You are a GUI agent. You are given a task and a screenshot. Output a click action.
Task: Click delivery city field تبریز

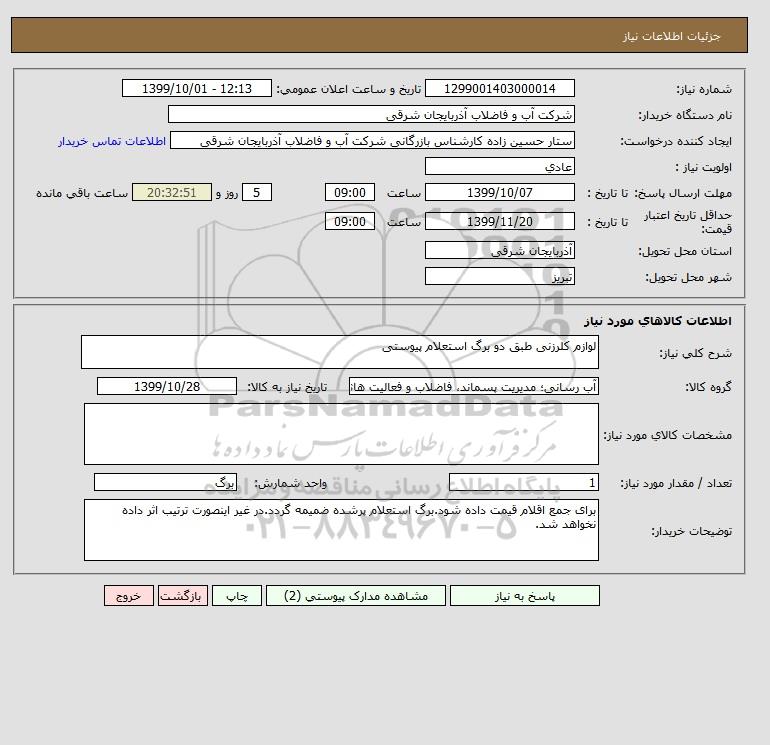click(499, 276)
